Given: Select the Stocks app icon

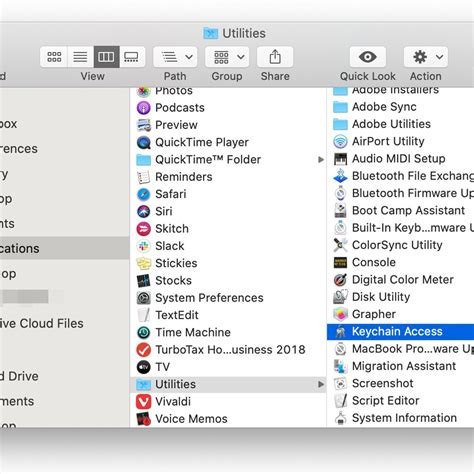Looking at the screenshot, I should [x=144, y=281].
